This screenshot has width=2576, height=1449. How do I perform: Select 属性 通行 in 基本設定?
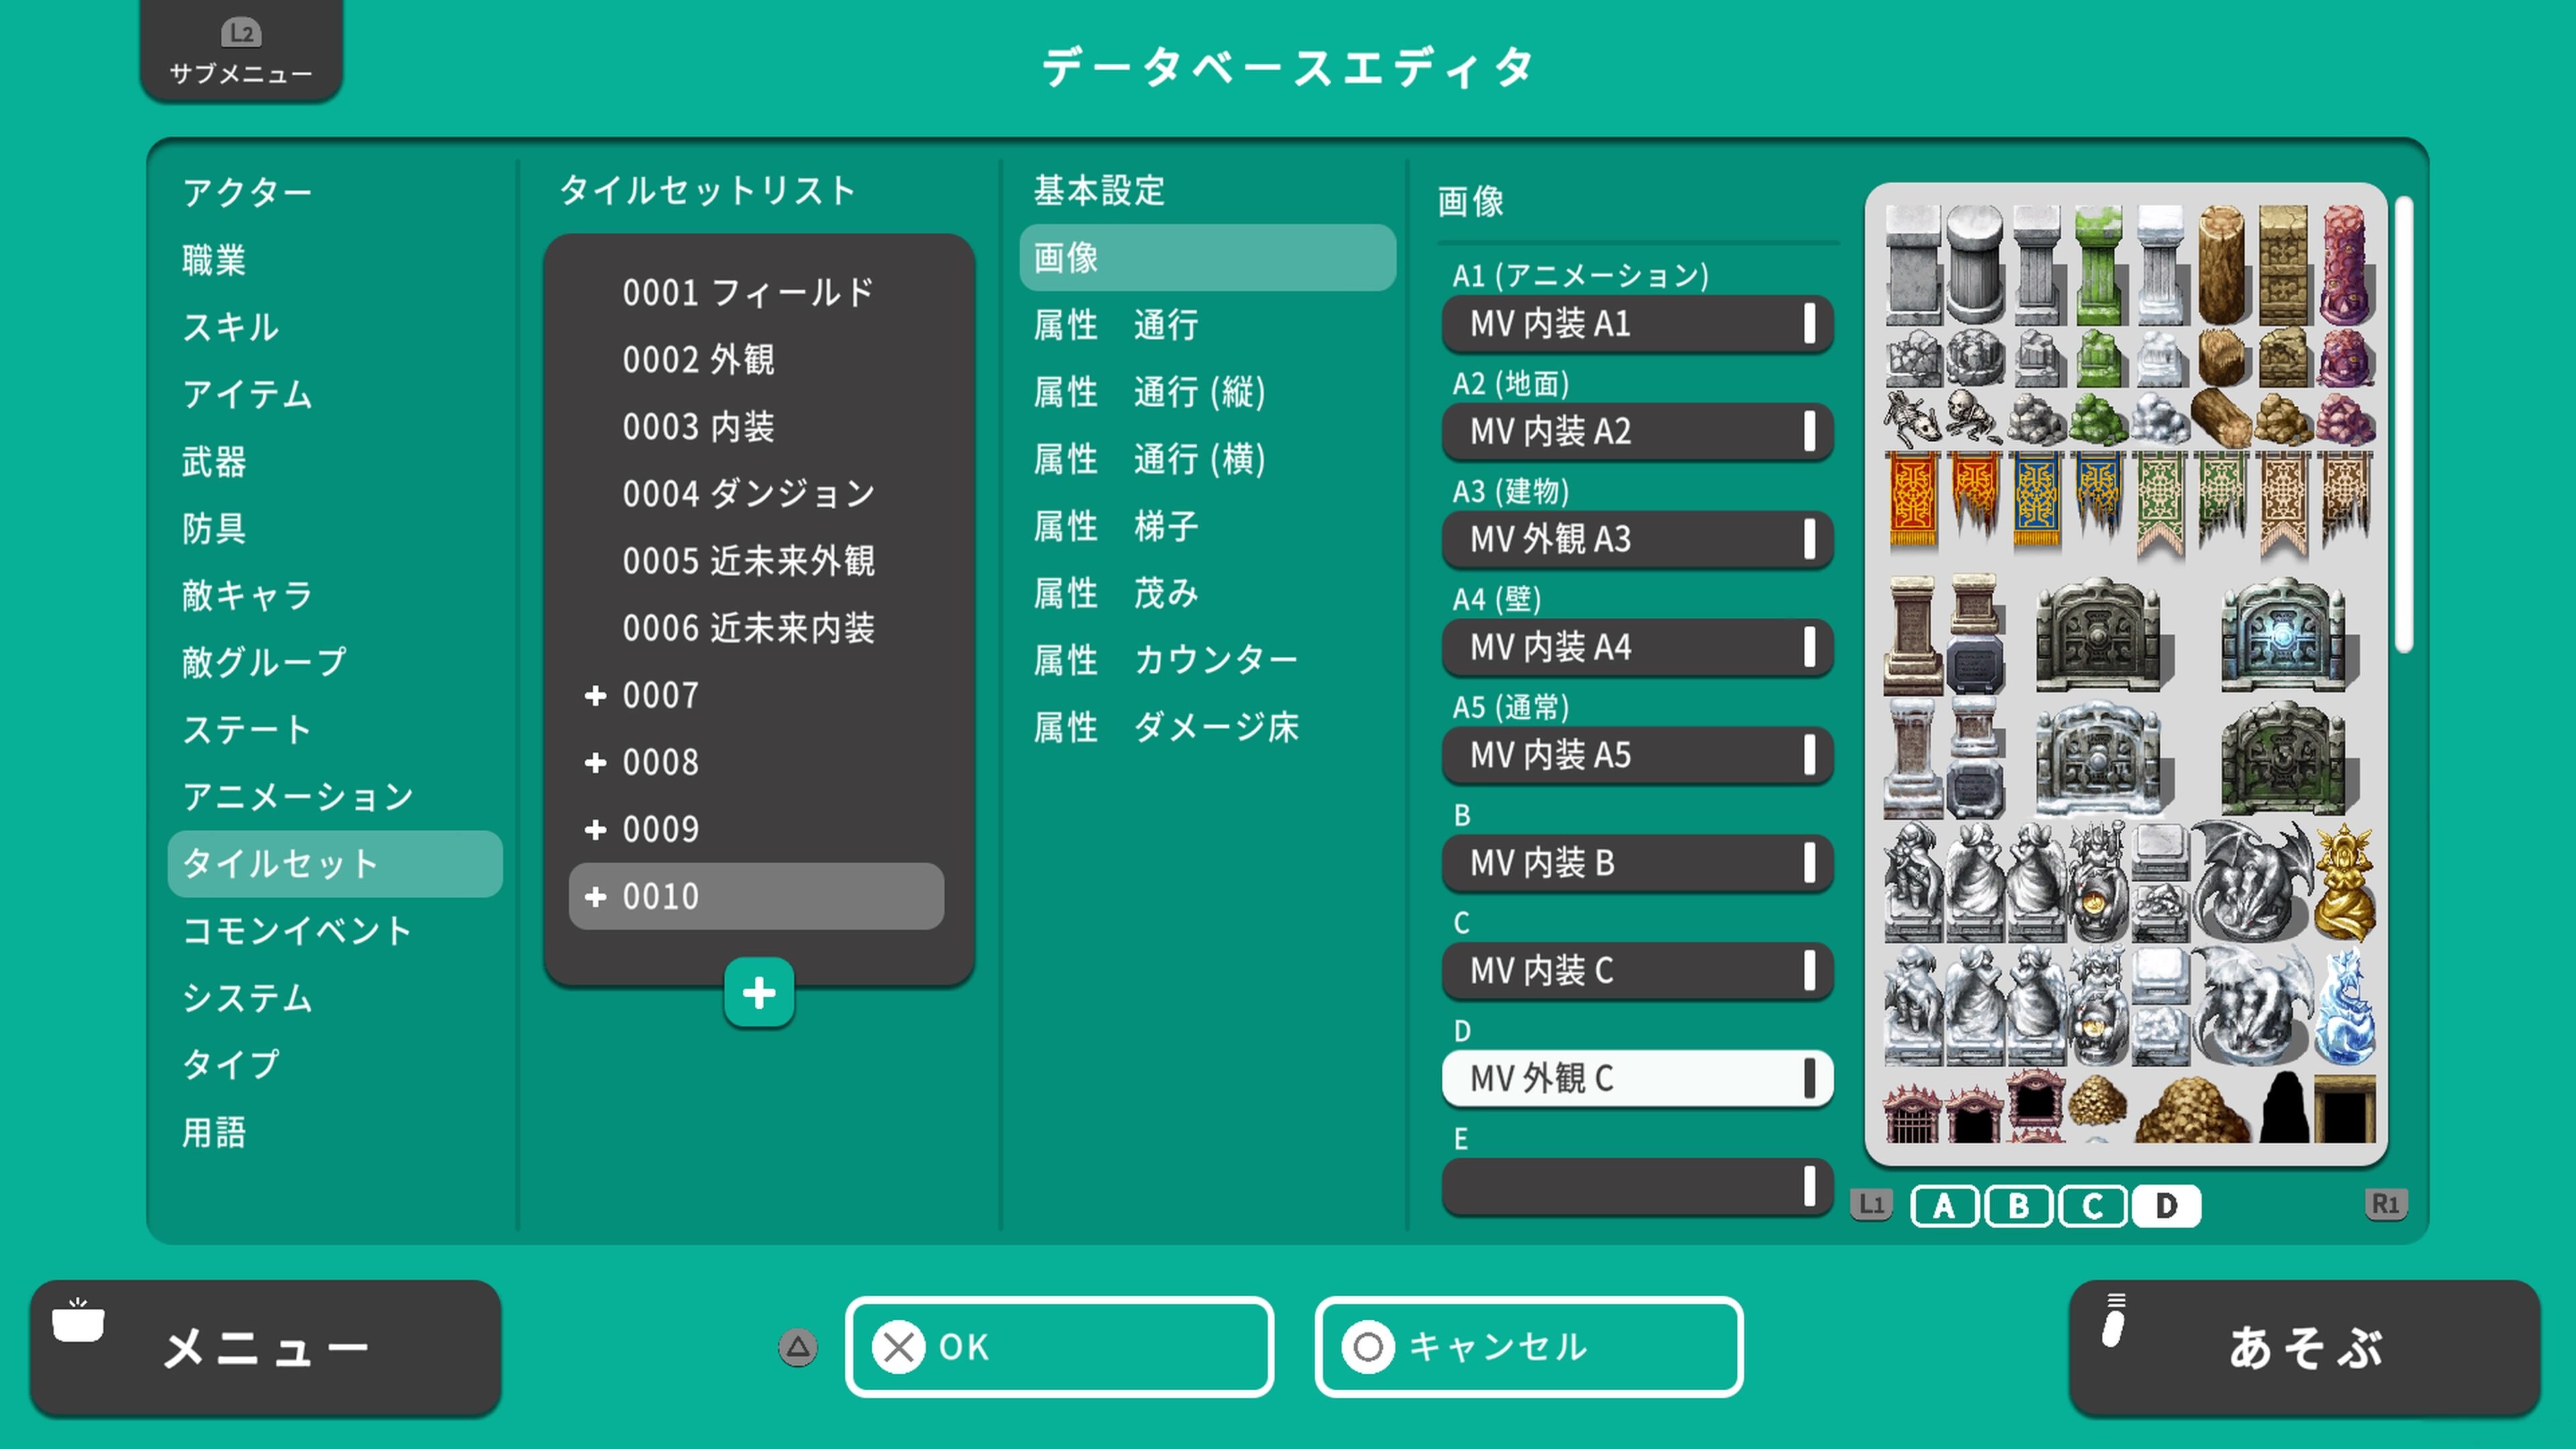click(1115, 325)
